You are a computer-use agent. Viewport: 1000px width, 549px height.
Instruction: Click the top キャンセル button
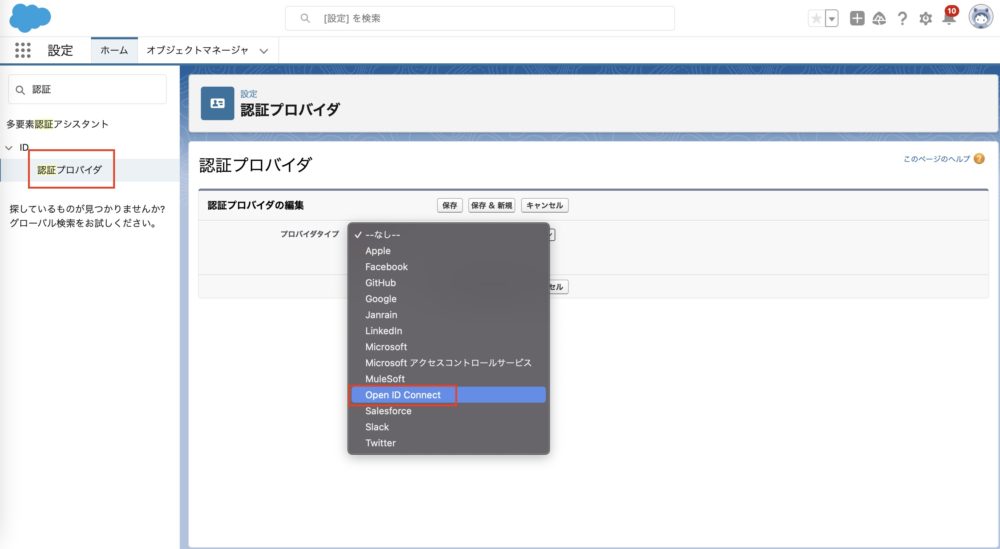click(x=544, y=205)
